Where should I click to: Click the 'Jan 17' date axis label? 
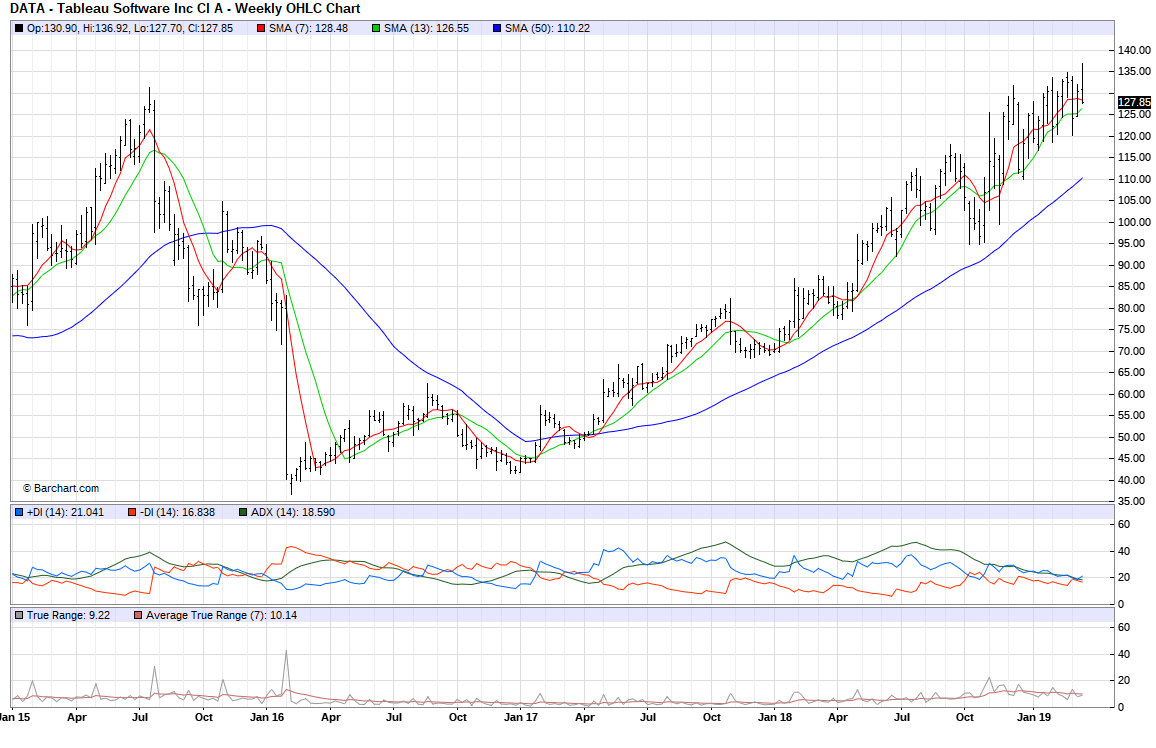click(520, 717)
